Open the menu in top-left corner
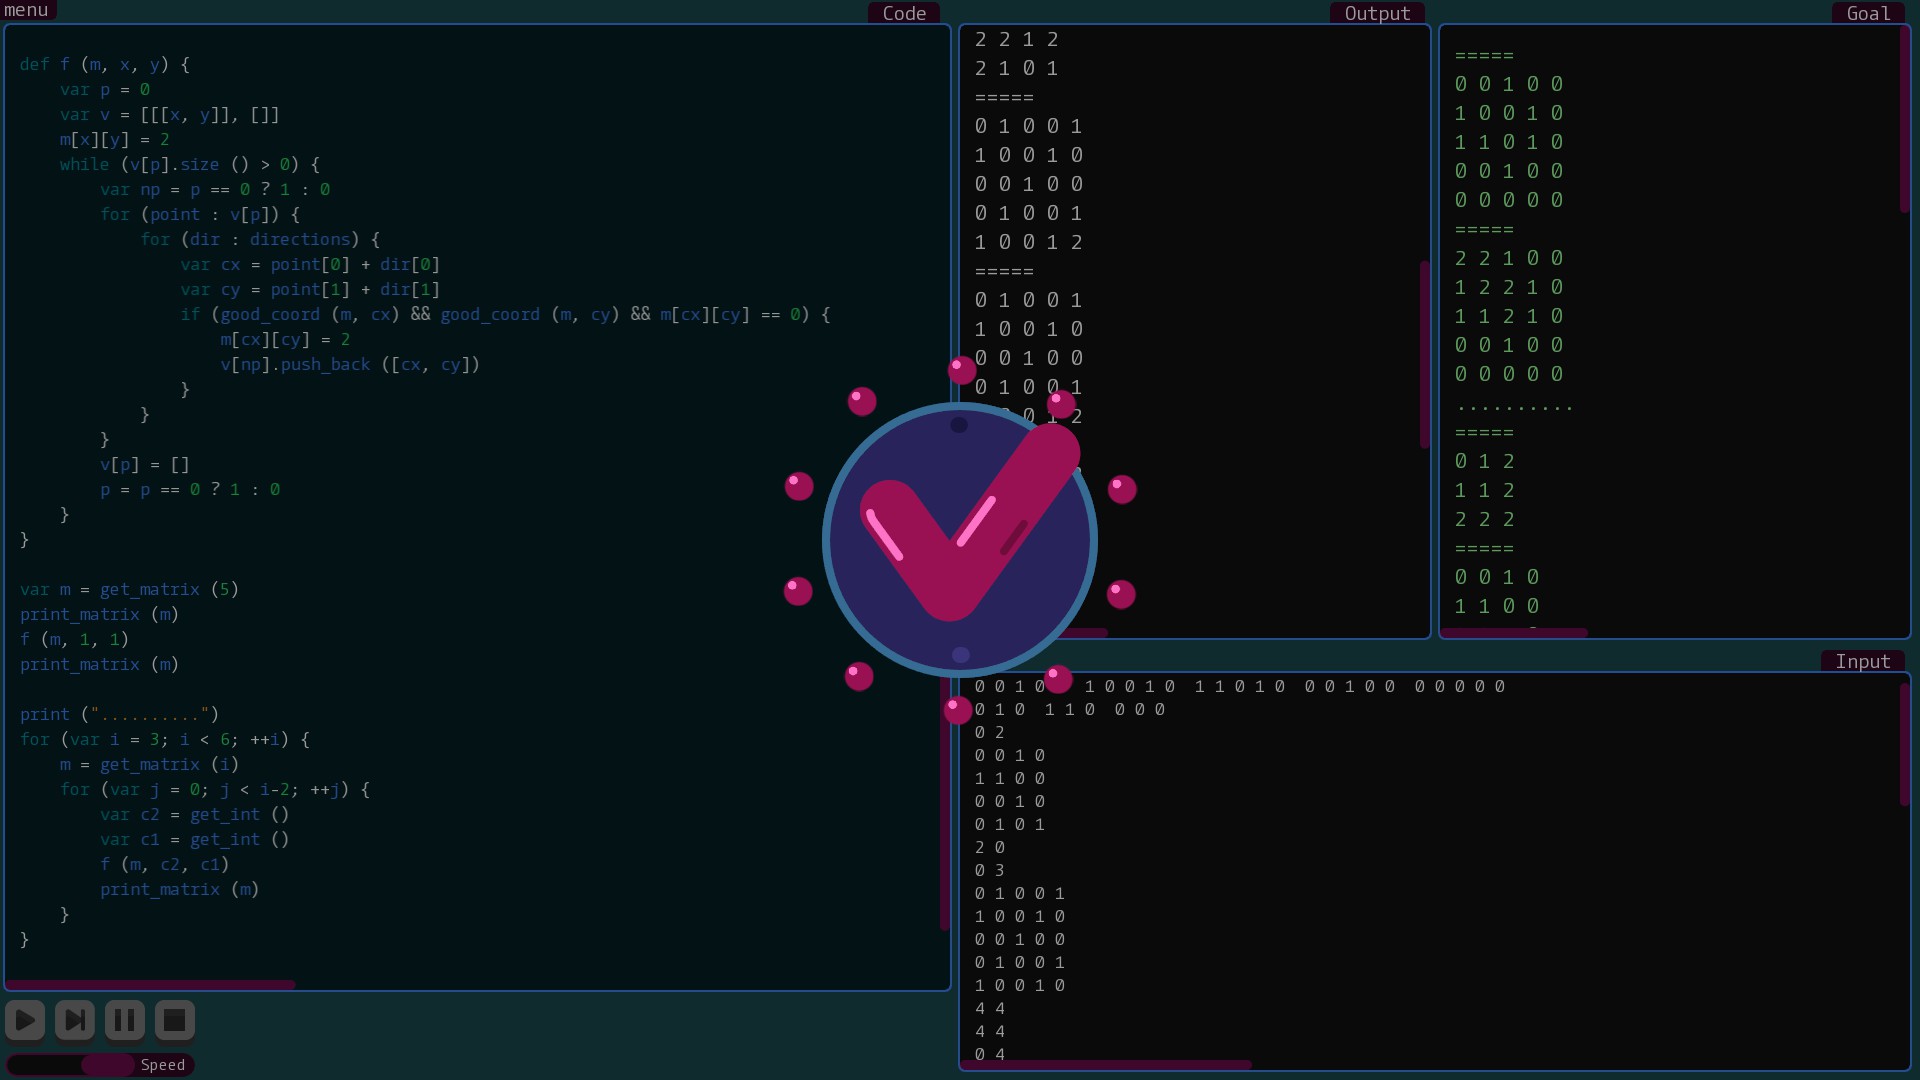This screenshot has height=1080, width=1920. (x=27, y=10)
